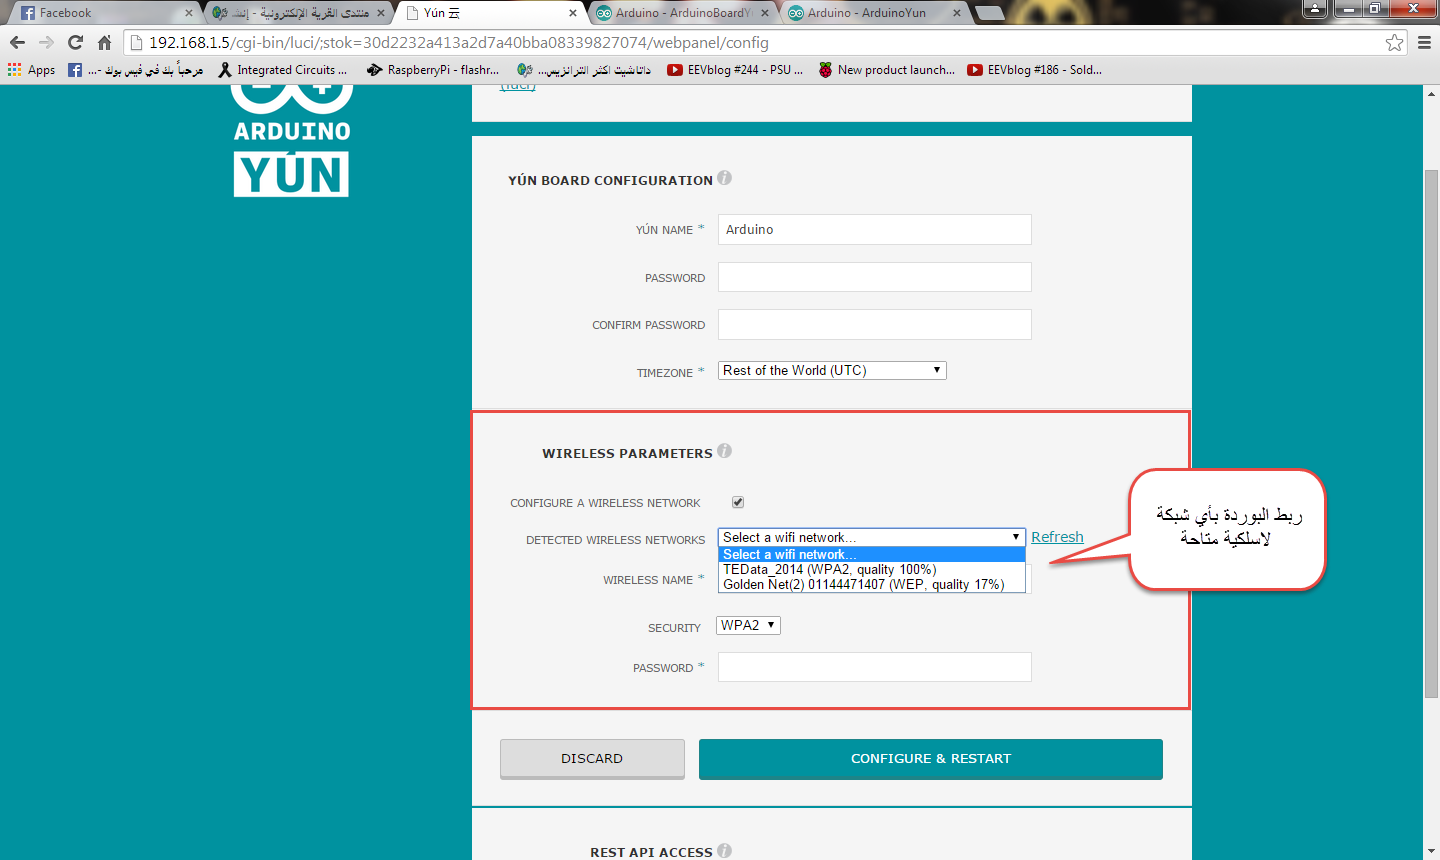Click the Yún Name input field
This screenshot has height=860, width=1440.
click(875, 229)
